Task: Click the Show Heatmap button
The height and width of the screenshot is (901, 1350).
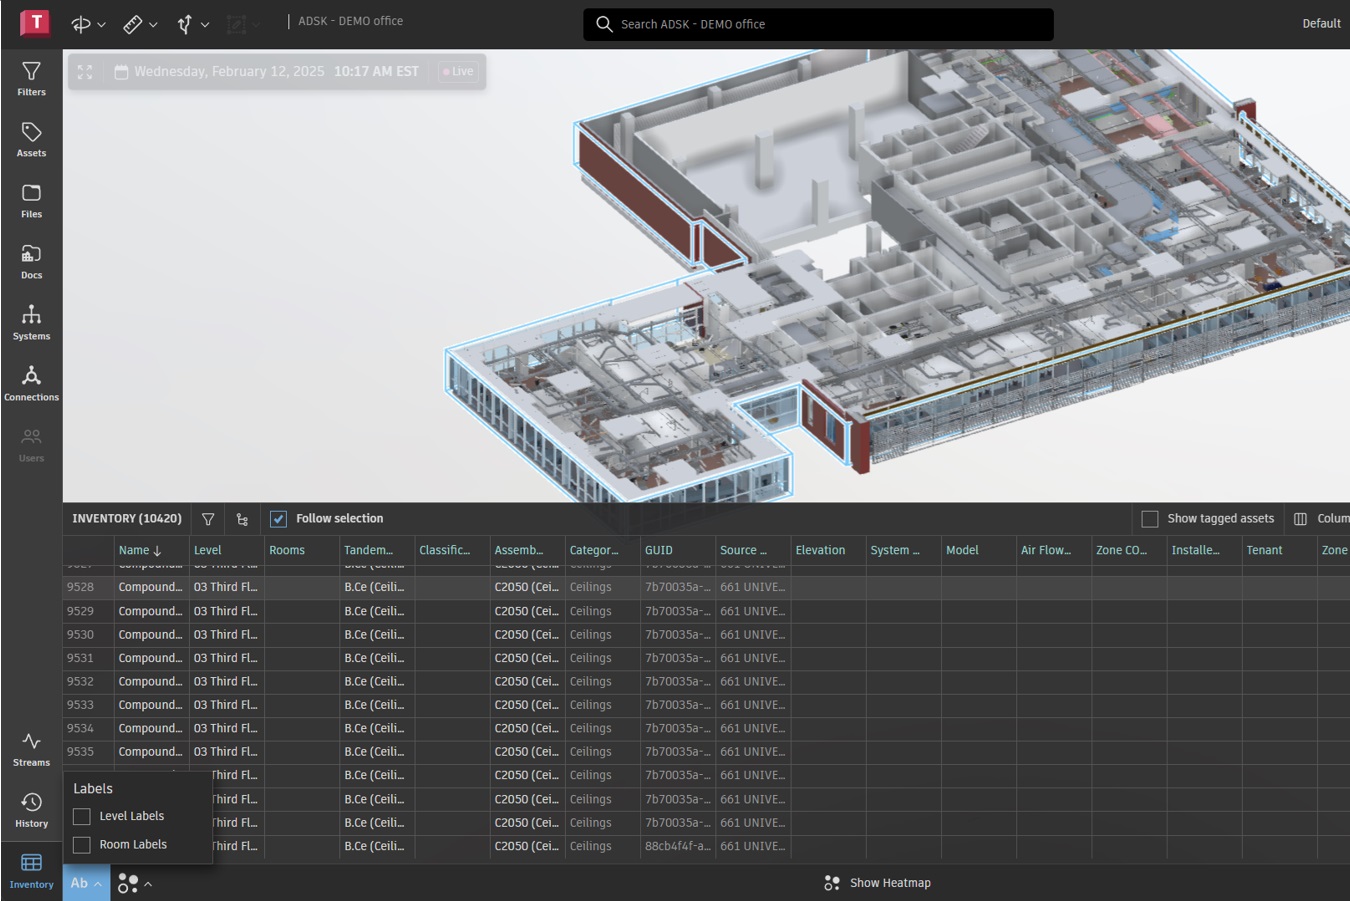Action: tap(876, 883)
